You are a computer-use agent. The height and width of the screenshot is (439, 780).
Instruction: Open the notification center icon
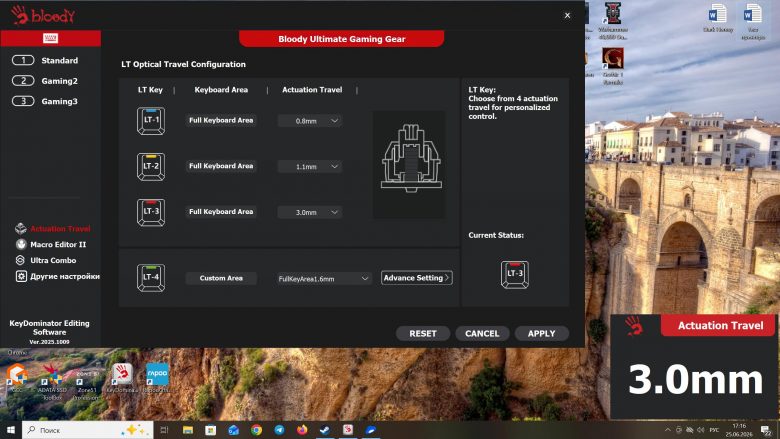coord(766,430)
